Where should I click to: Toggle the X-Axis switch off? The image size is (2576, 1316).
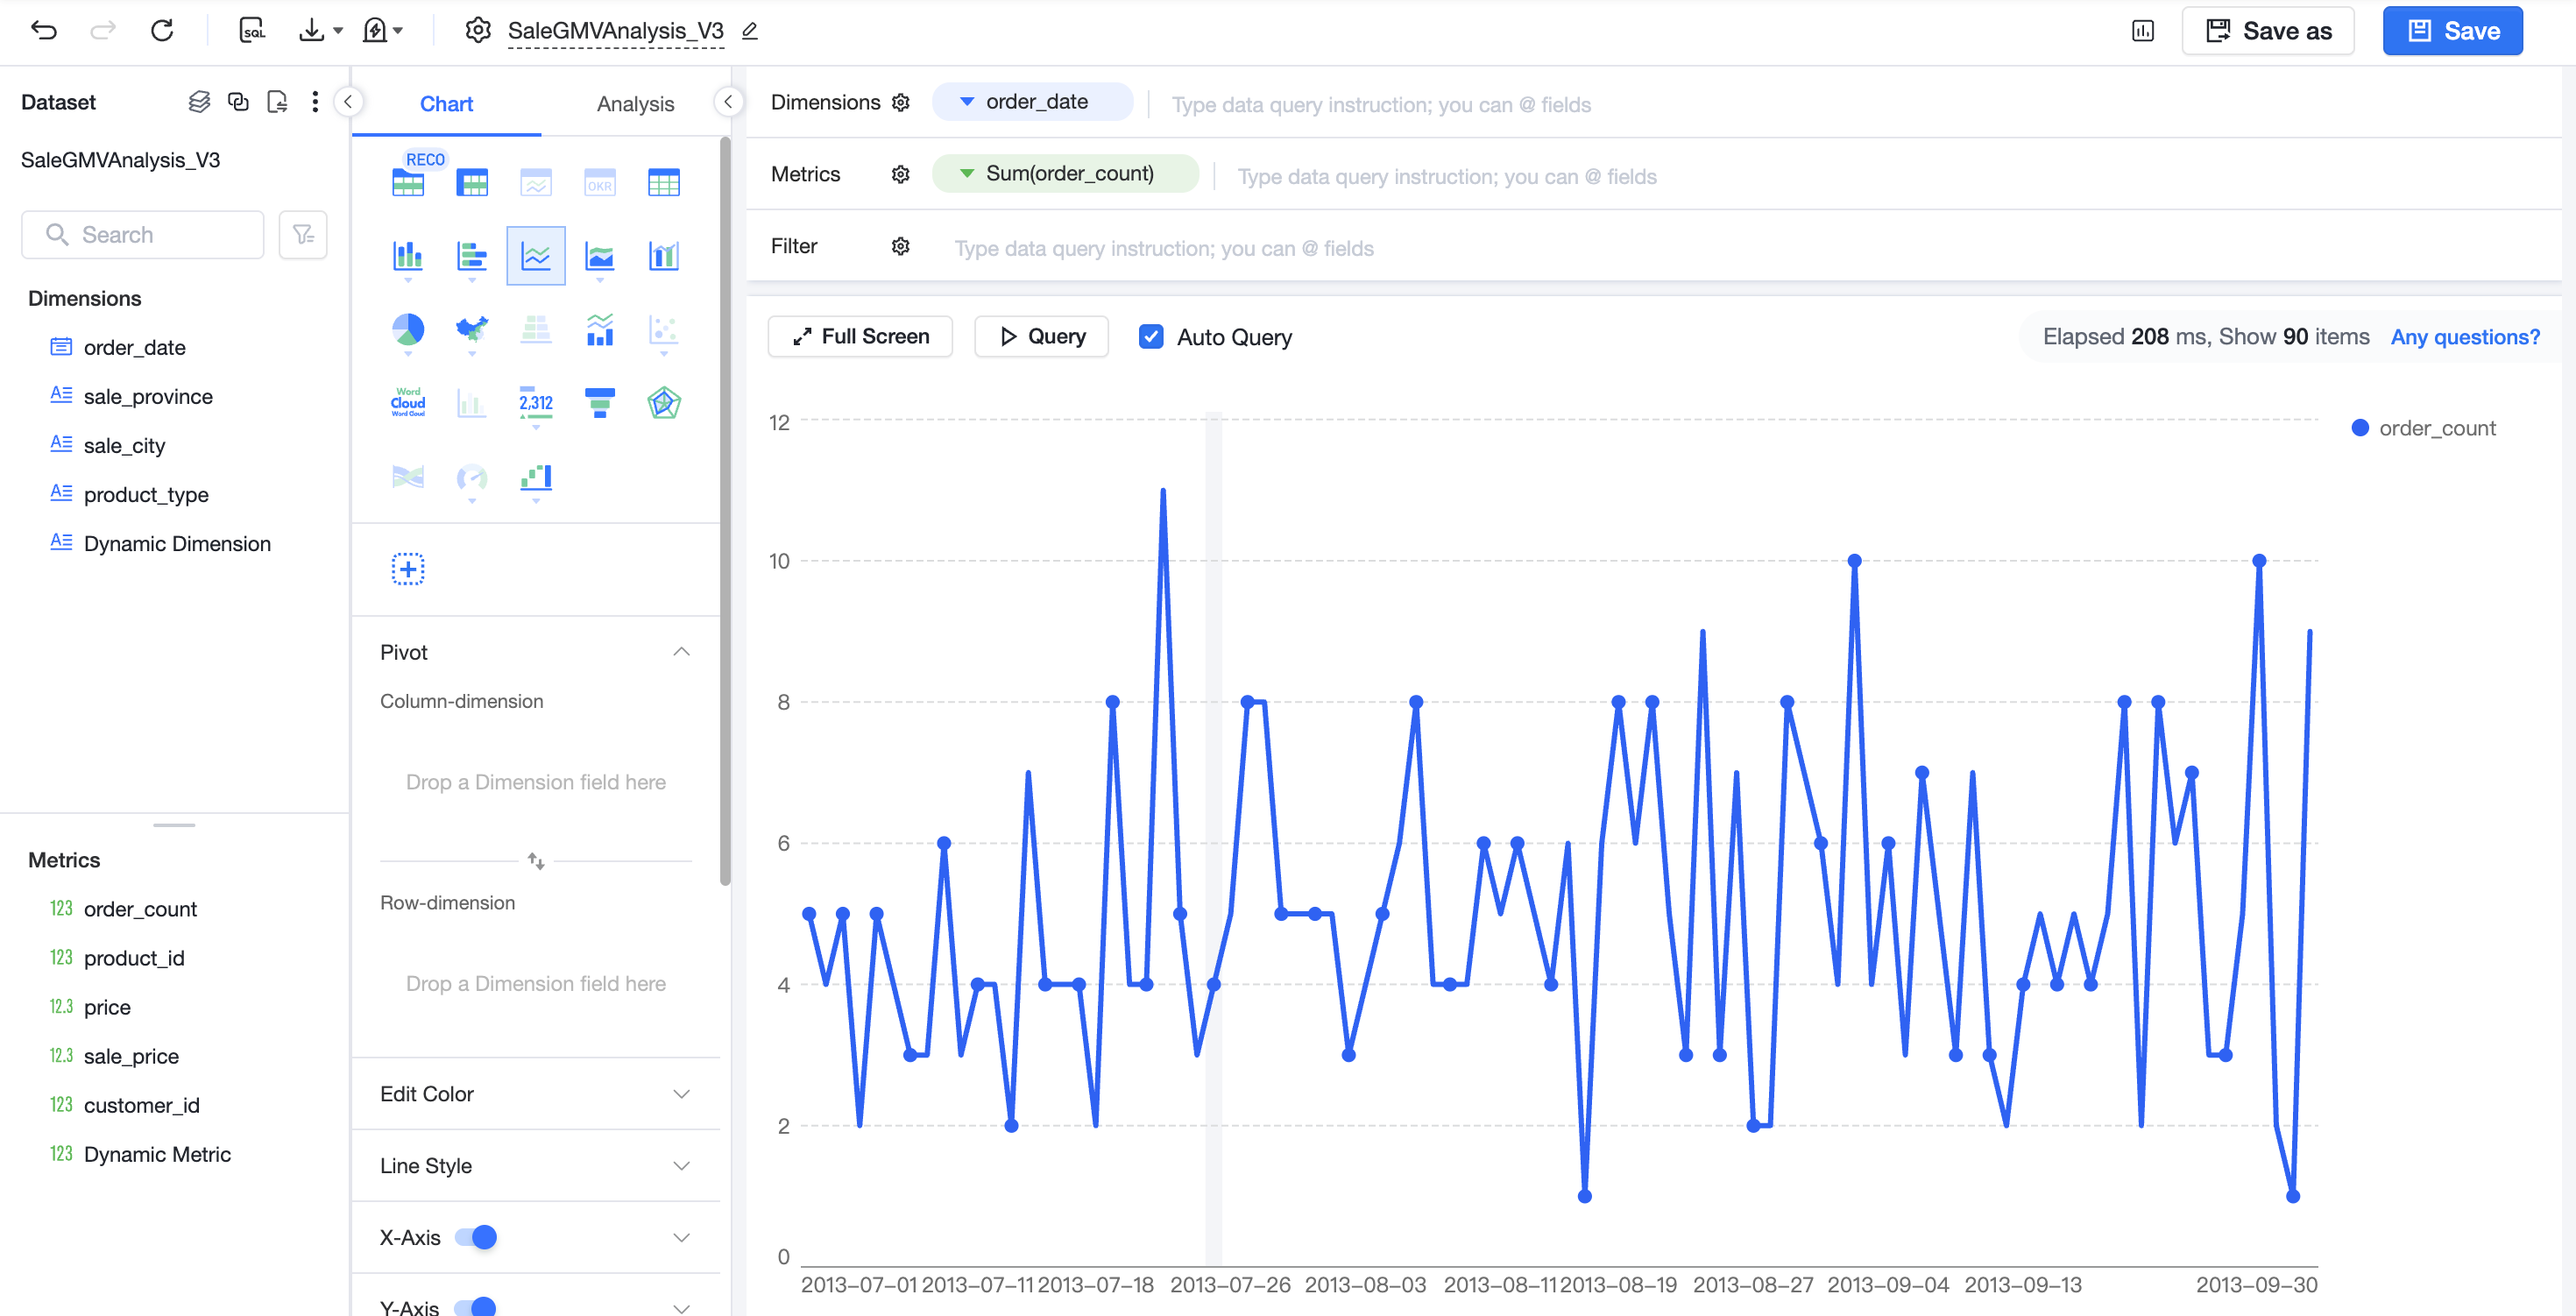476,1237
